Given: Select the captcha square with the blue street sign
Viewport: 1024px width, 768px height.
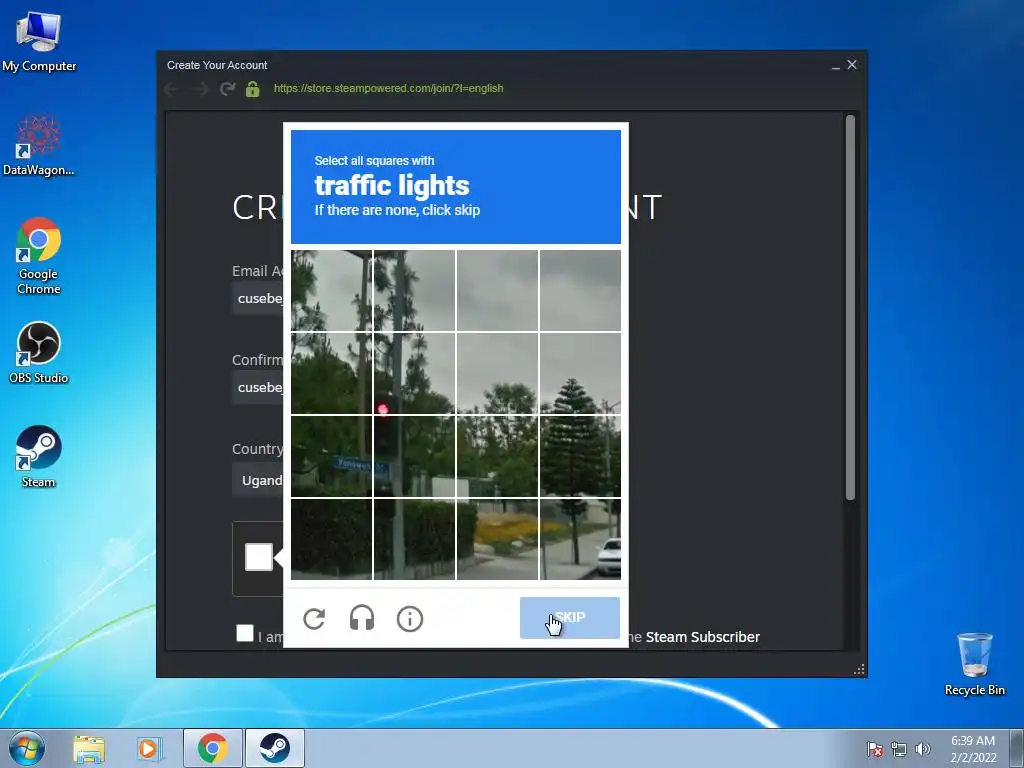Looking at the screenshot, I should point(332,456).
